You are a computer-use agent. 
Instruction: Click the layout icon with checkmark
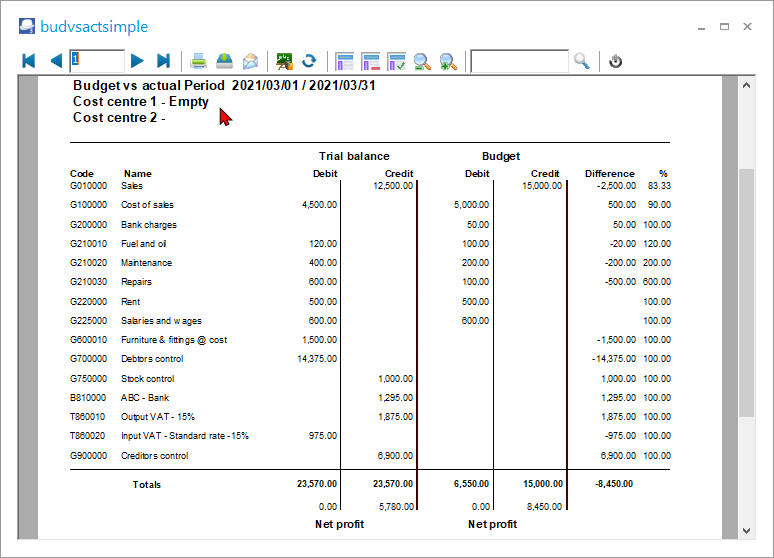coord(396,61)
